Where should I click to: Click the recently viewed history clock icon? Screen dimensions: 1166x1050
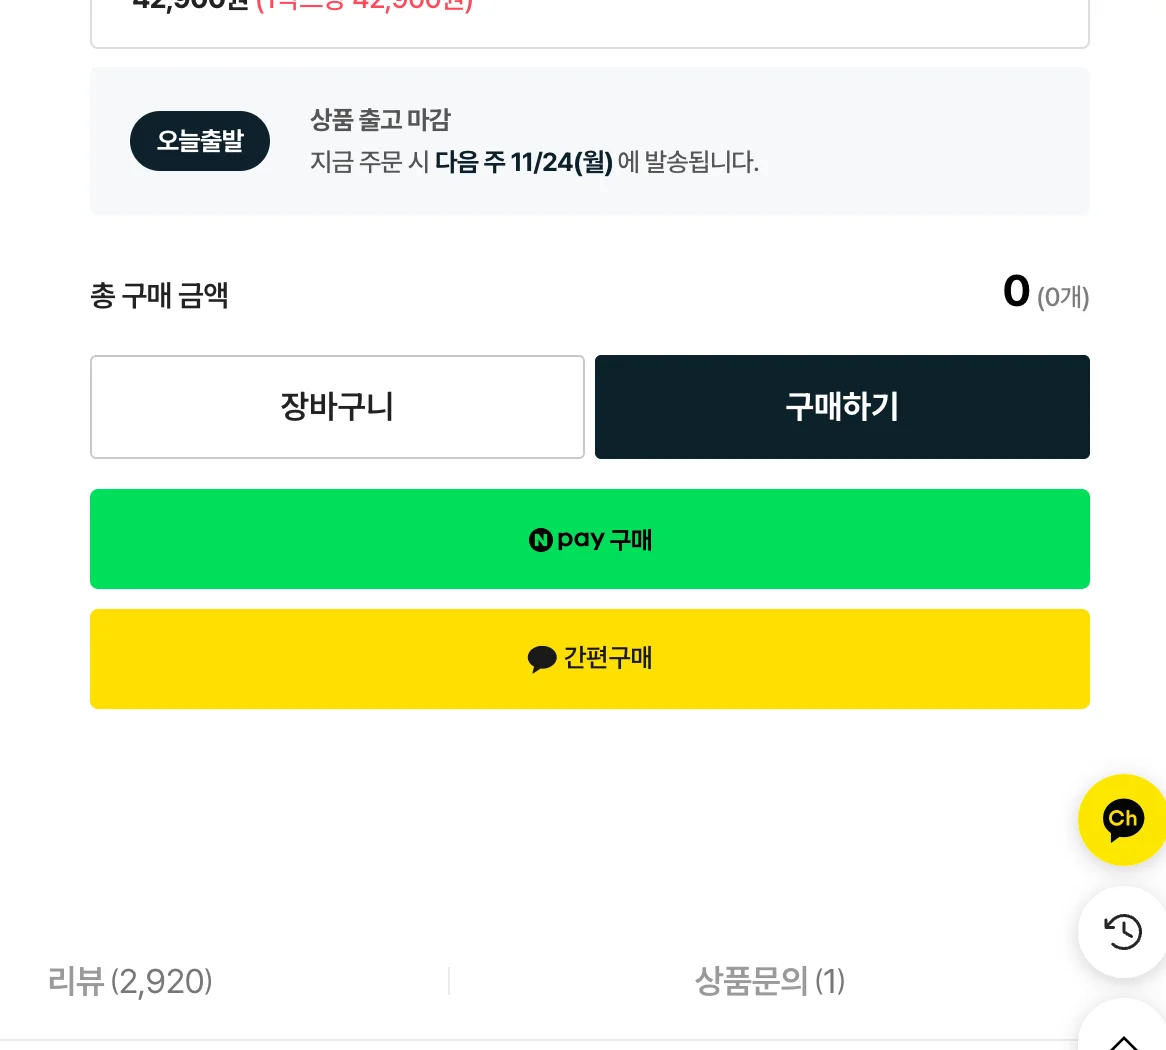point(1123,932)
